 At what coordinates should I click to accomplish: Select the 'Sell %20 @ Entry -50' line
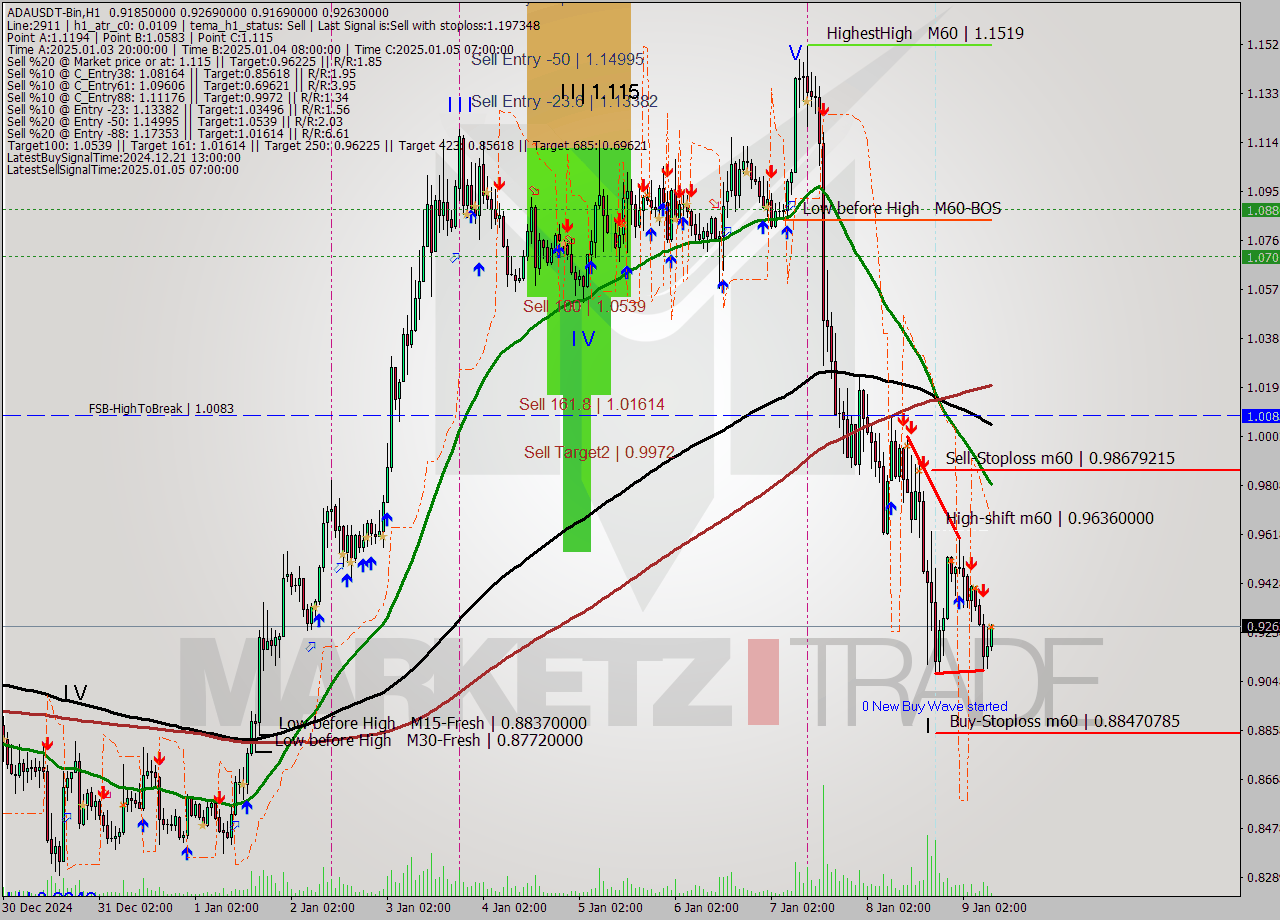[x=177, y=121]
